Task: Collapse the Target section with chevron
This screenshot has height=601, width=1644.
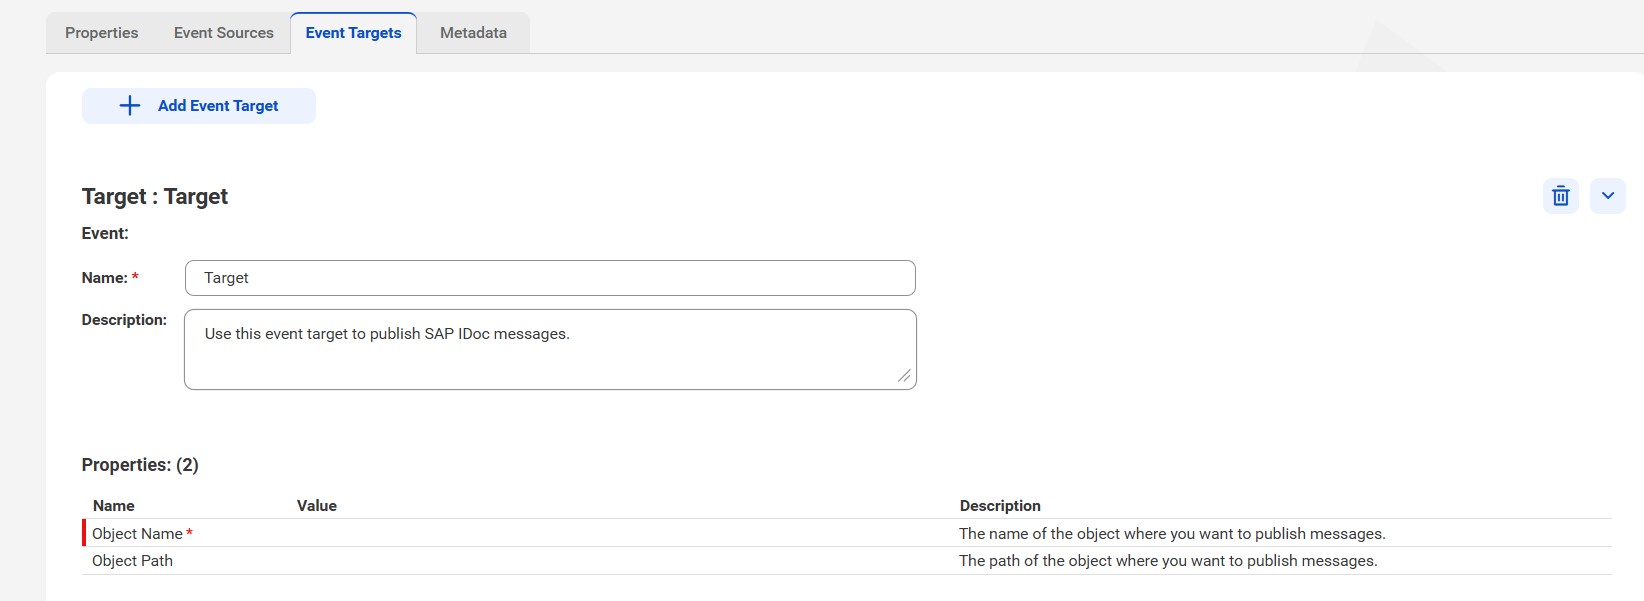Action: pos(1607,196)
